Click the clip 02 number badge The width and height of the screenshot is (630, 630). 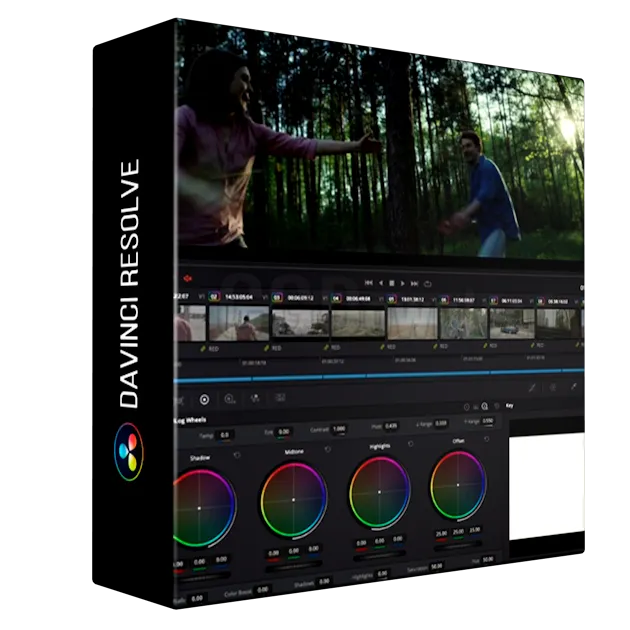coord(214,297)
